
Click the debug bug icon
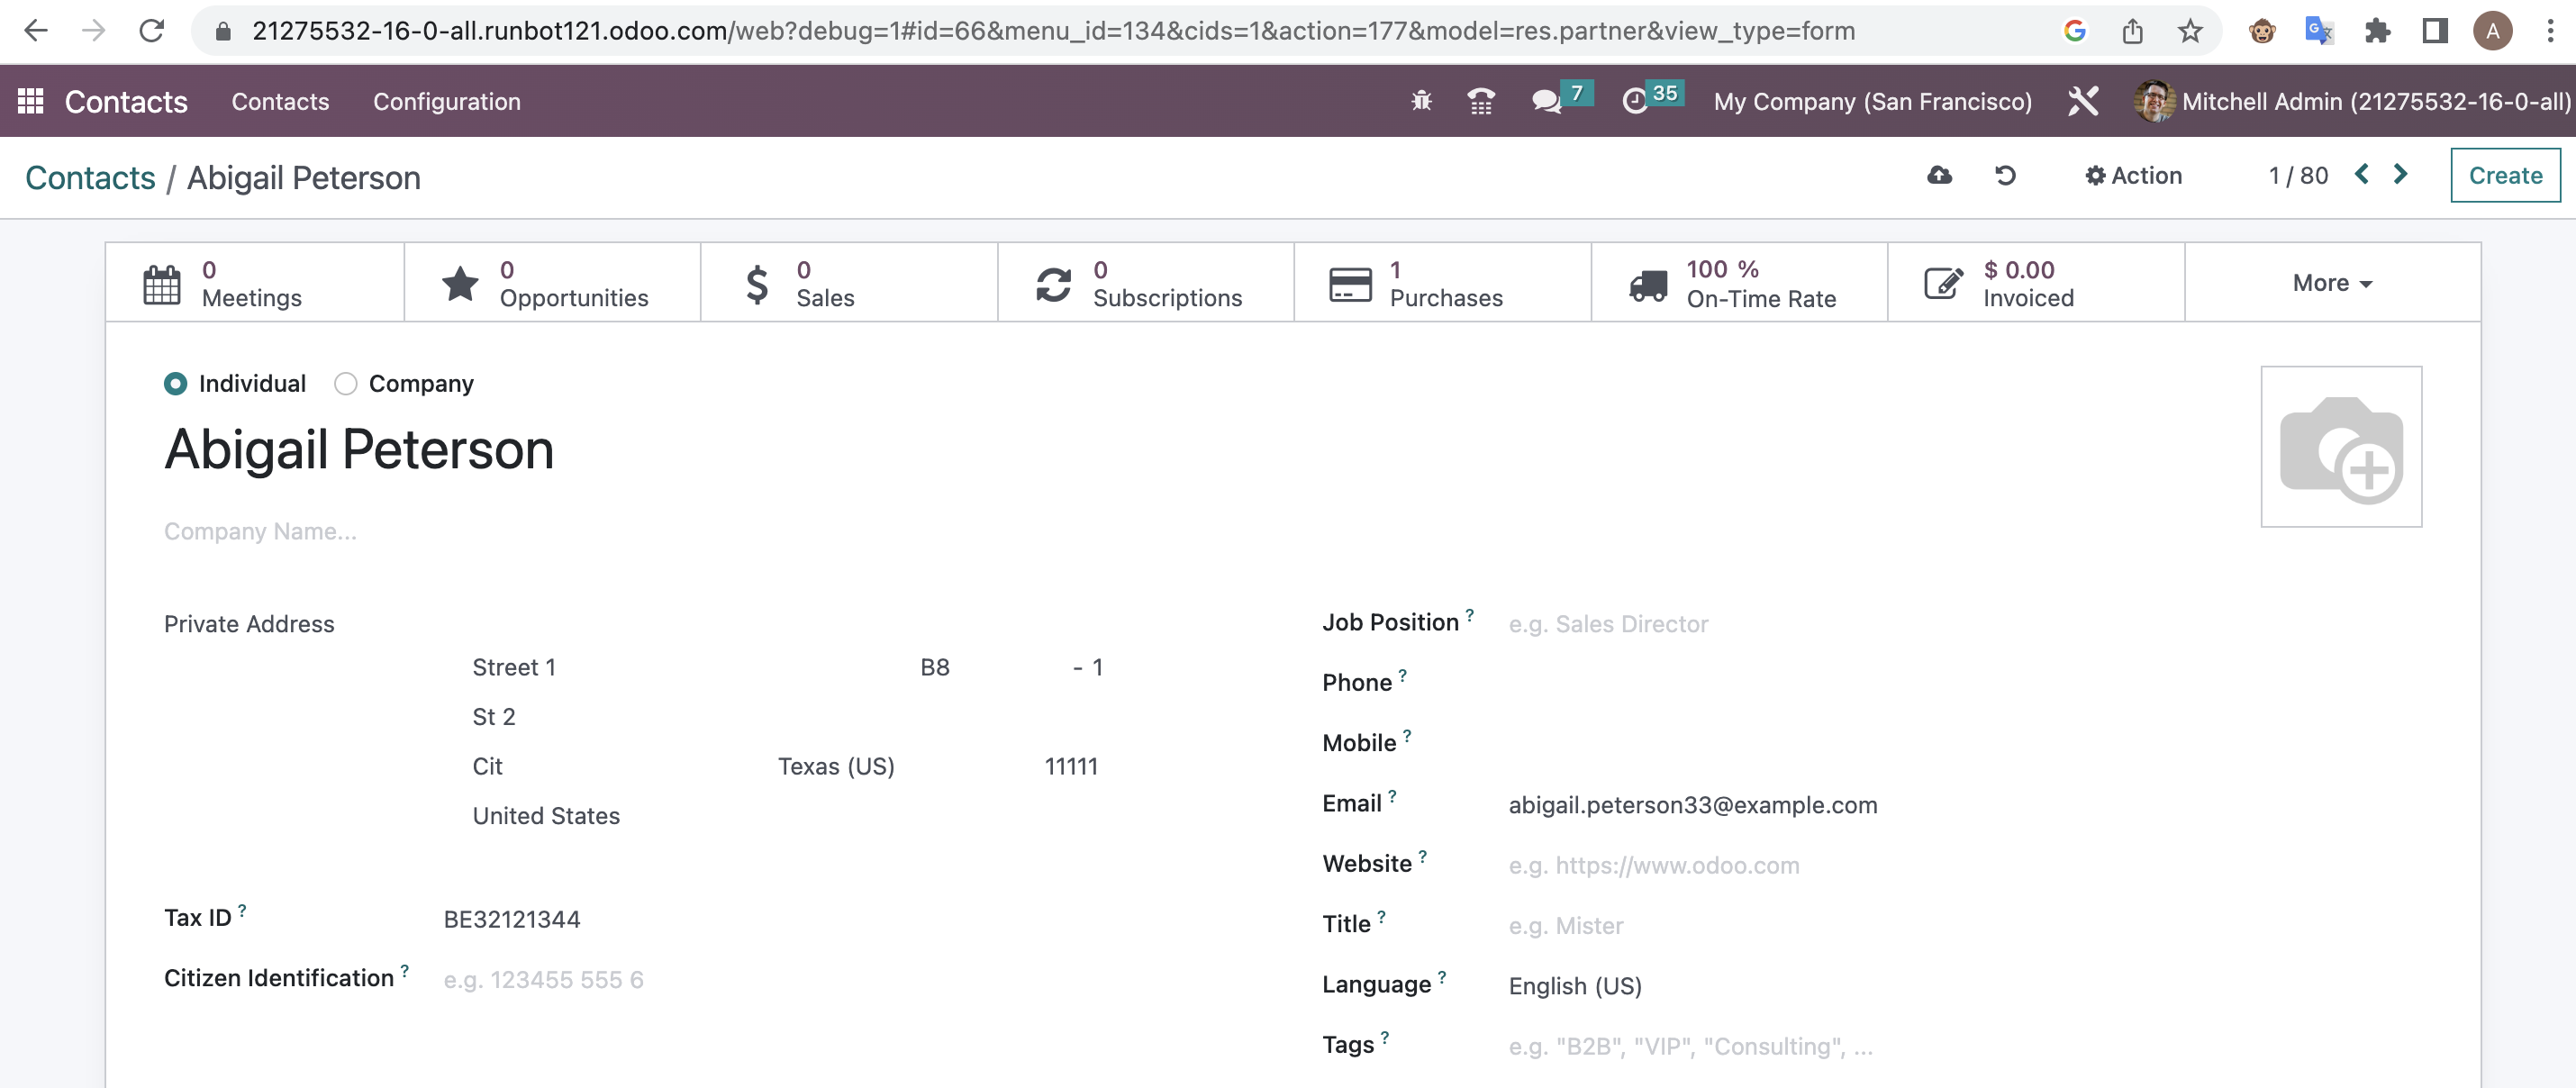click(1421, 101)
